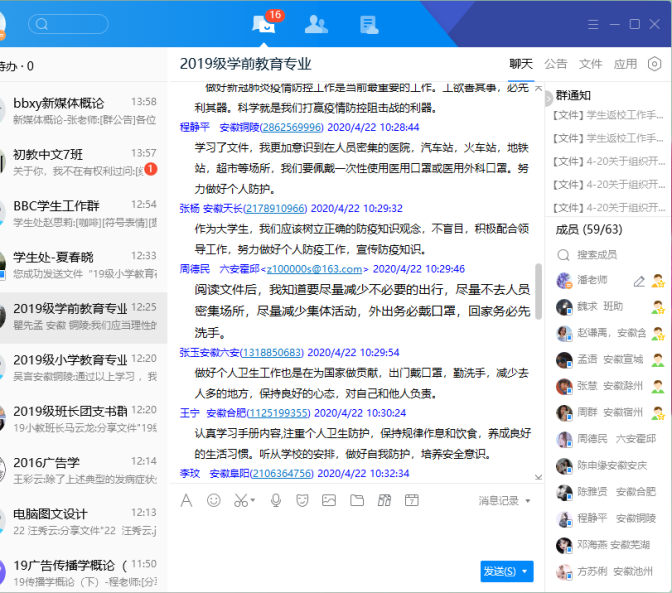Click the 搜索成员 member search field

click(x=611, y=255)
